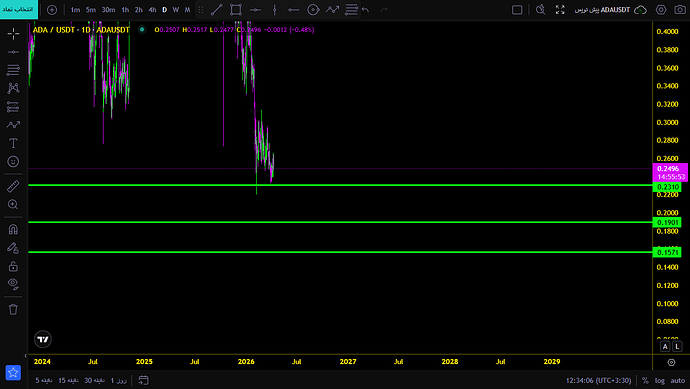This screenshot has width=690, height=389.
Task: Enable auto scale on price axis
Action: [x=678, y=381]
